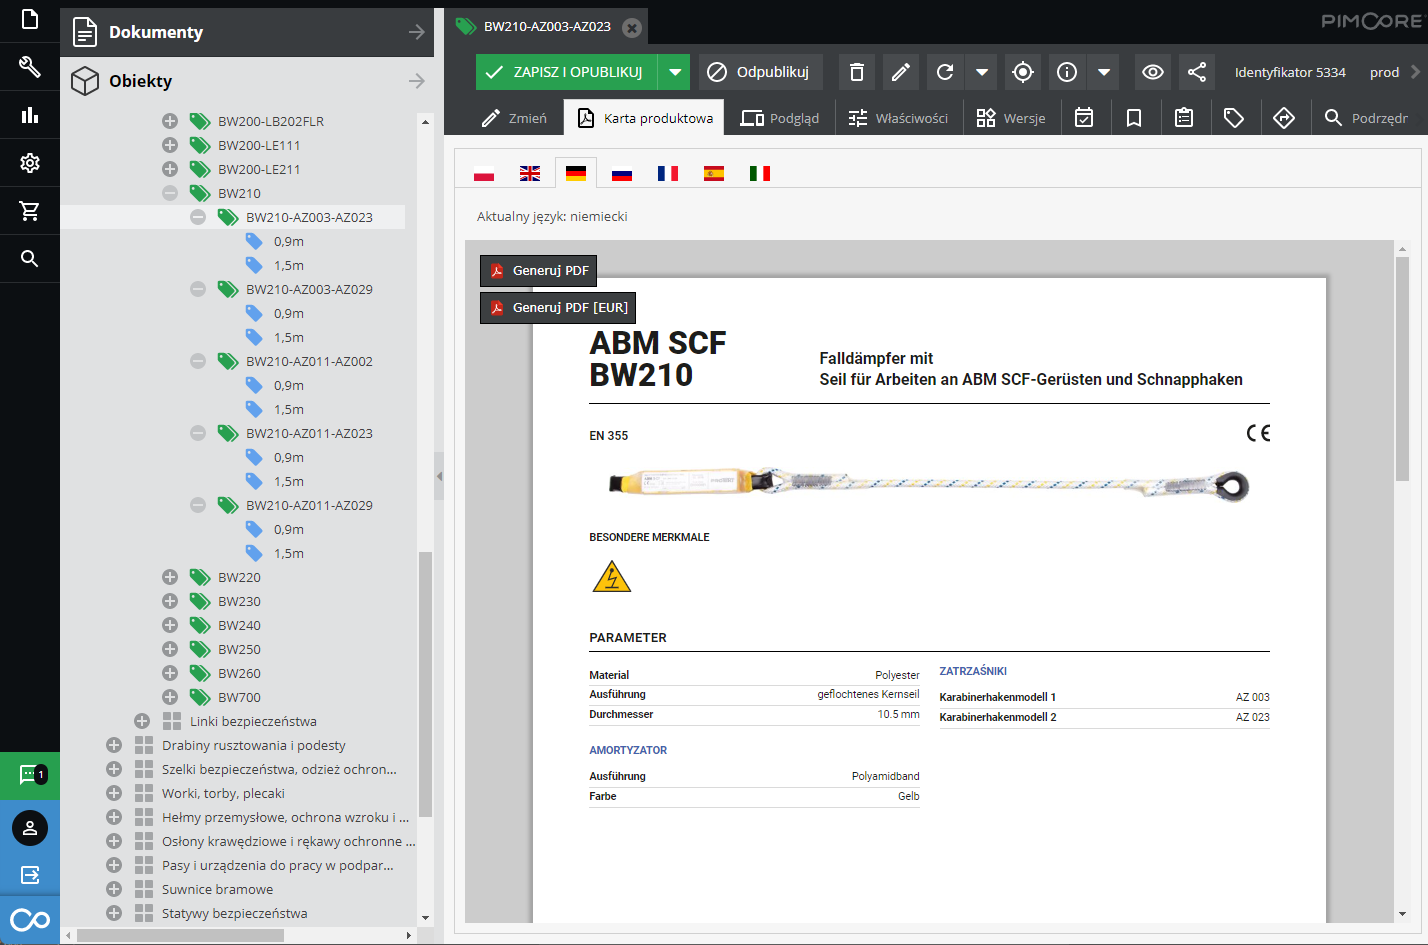Open the notifications chat icon with badge

tap(30, 775)
